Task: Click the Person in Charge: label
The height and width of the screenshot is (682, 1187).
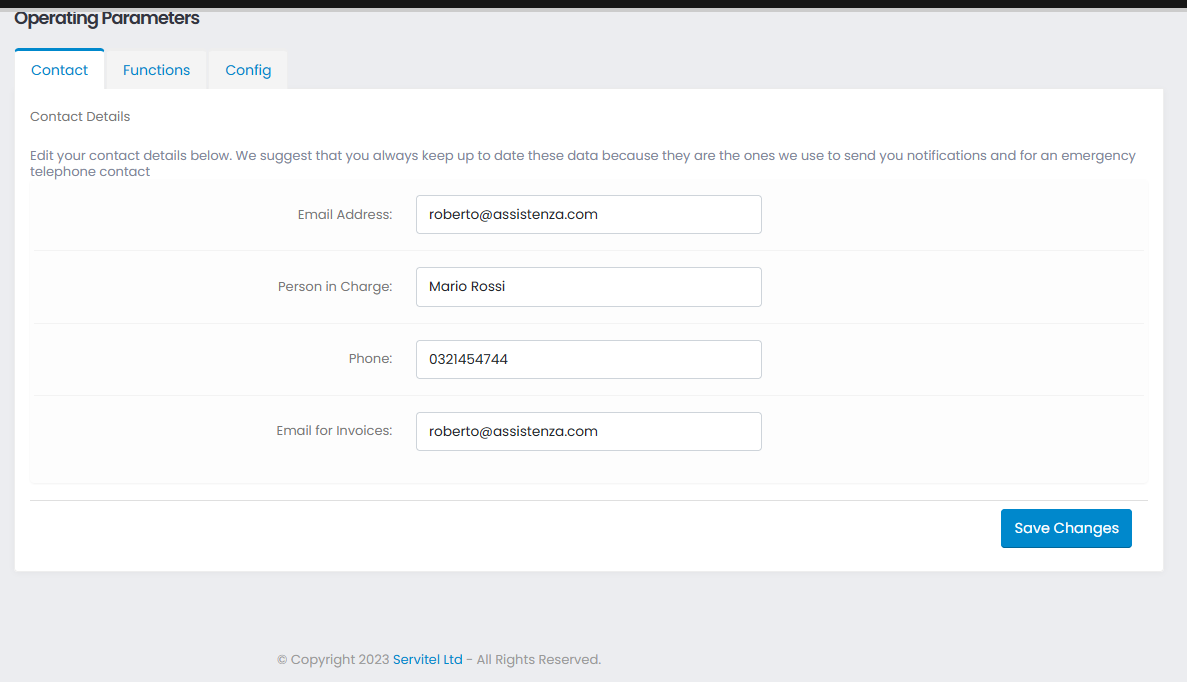Action: [335, 287]
